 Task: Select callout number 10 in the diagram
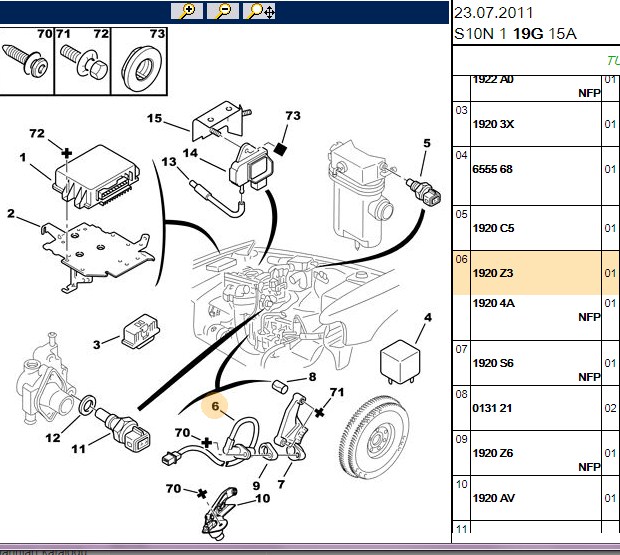pyautogui.click(x=263, y=498)
